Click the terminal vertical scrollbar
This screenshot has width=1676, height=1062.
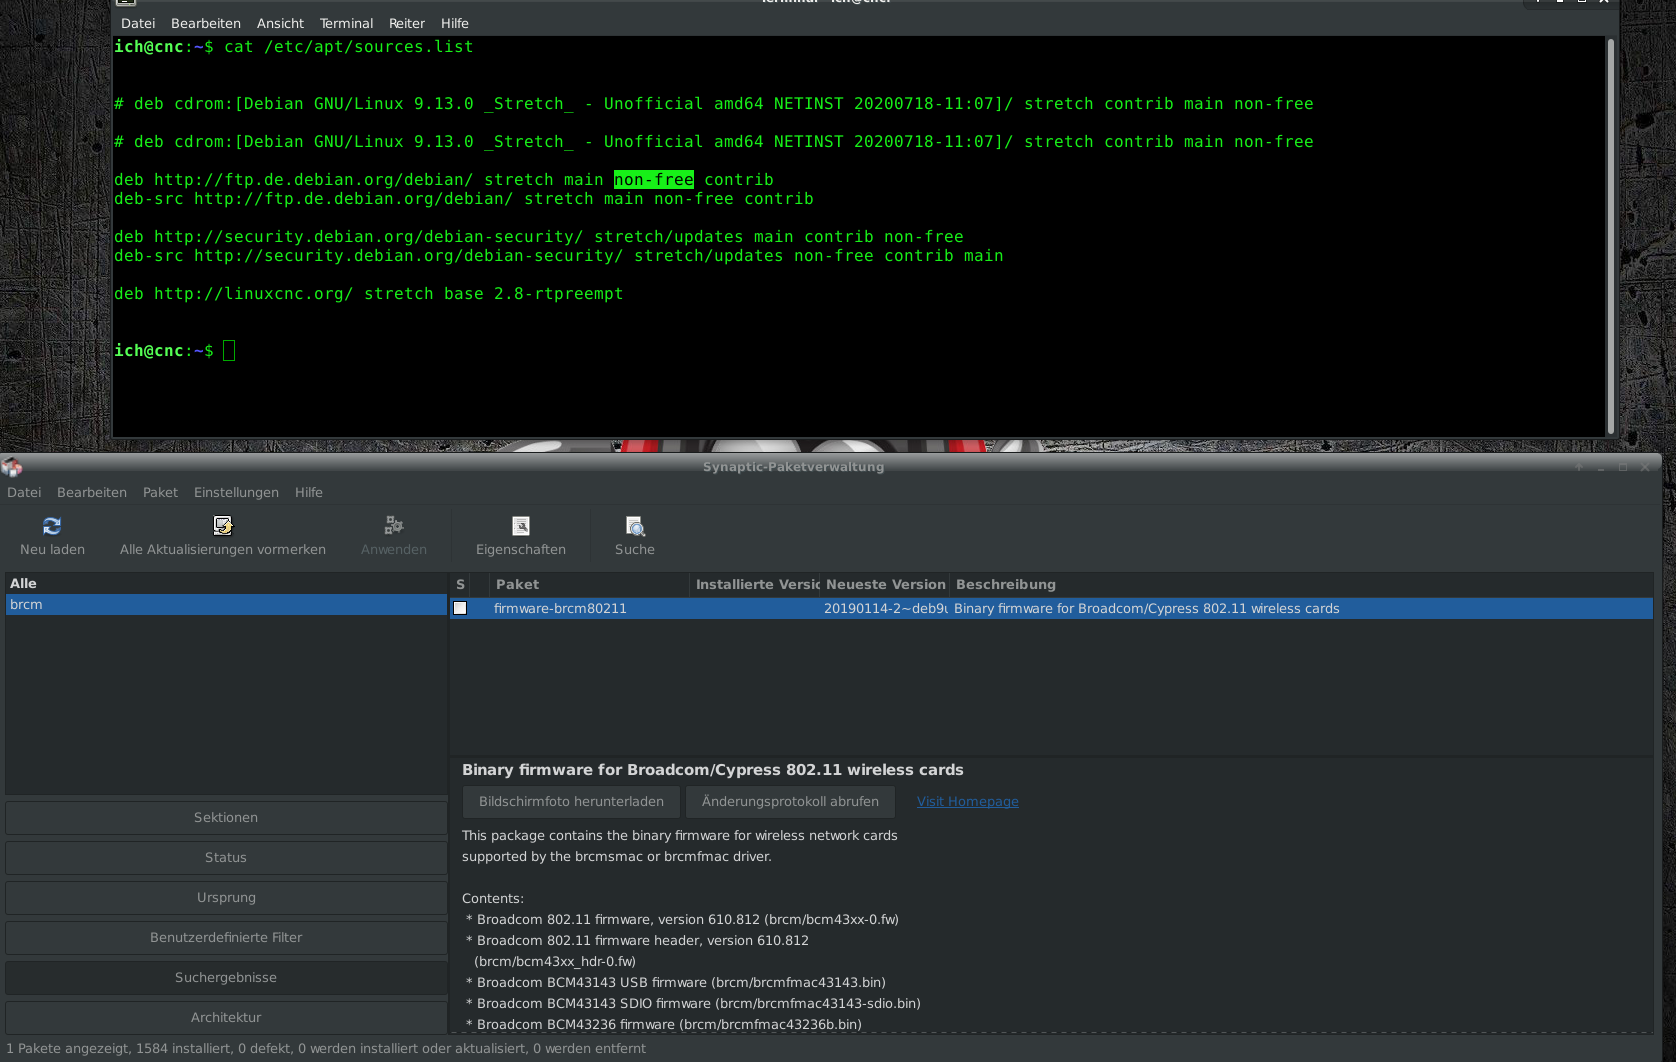[x=1611, y=236]
